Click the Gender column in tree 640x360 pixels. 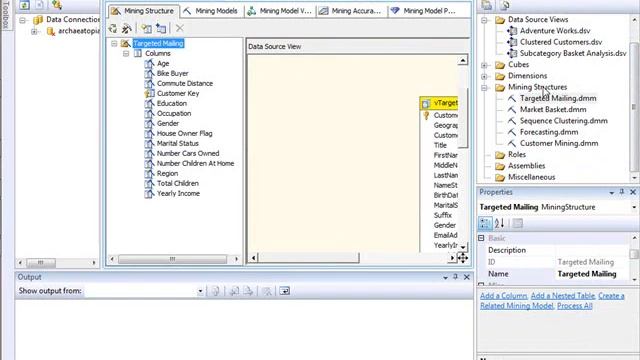(168, 123)
